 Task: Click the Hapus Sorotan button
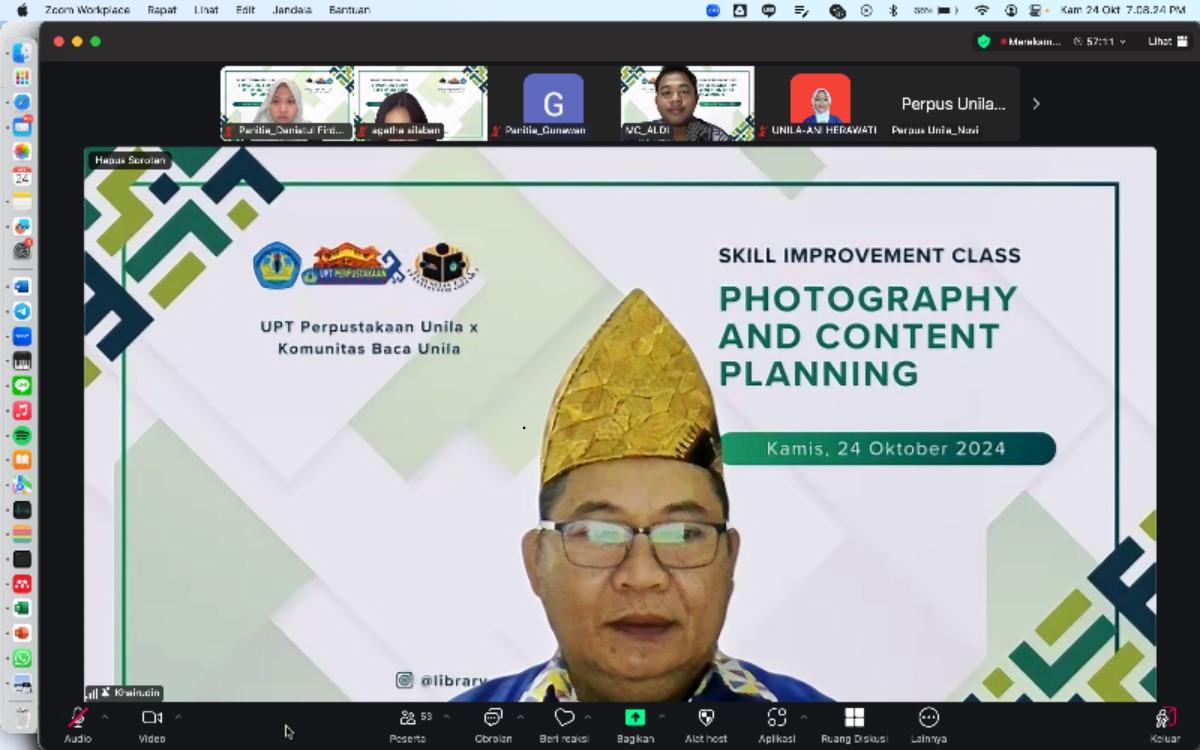click(x=130, y=160)
